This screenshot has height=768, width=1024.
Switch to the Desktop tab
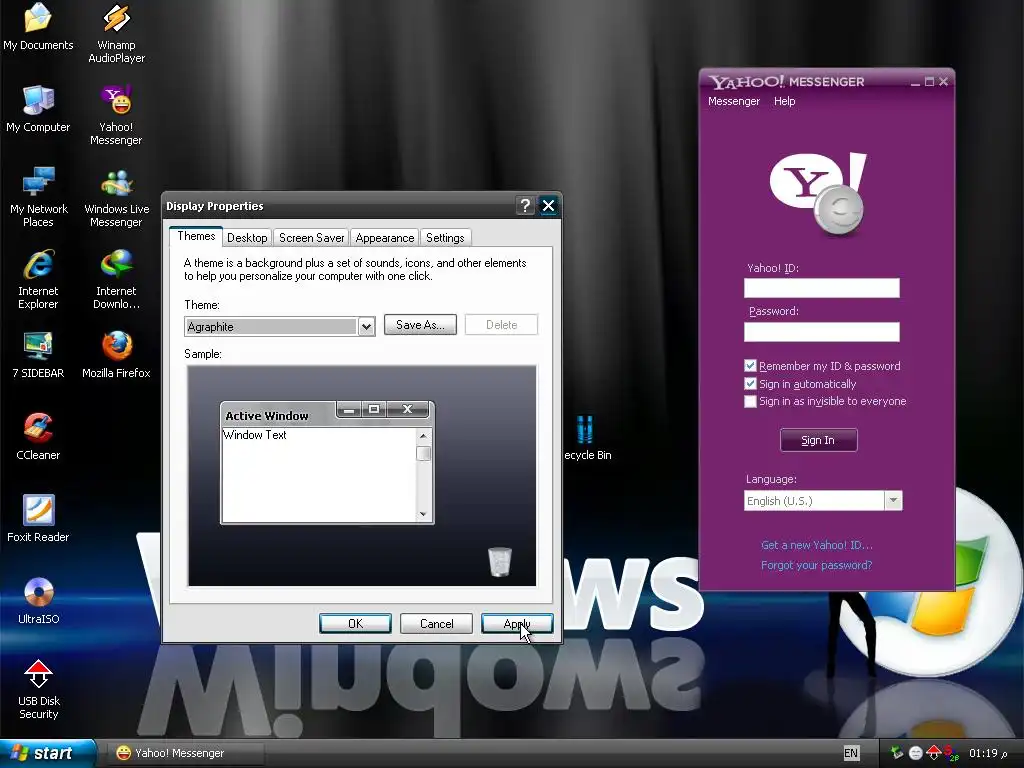(247, 238)
